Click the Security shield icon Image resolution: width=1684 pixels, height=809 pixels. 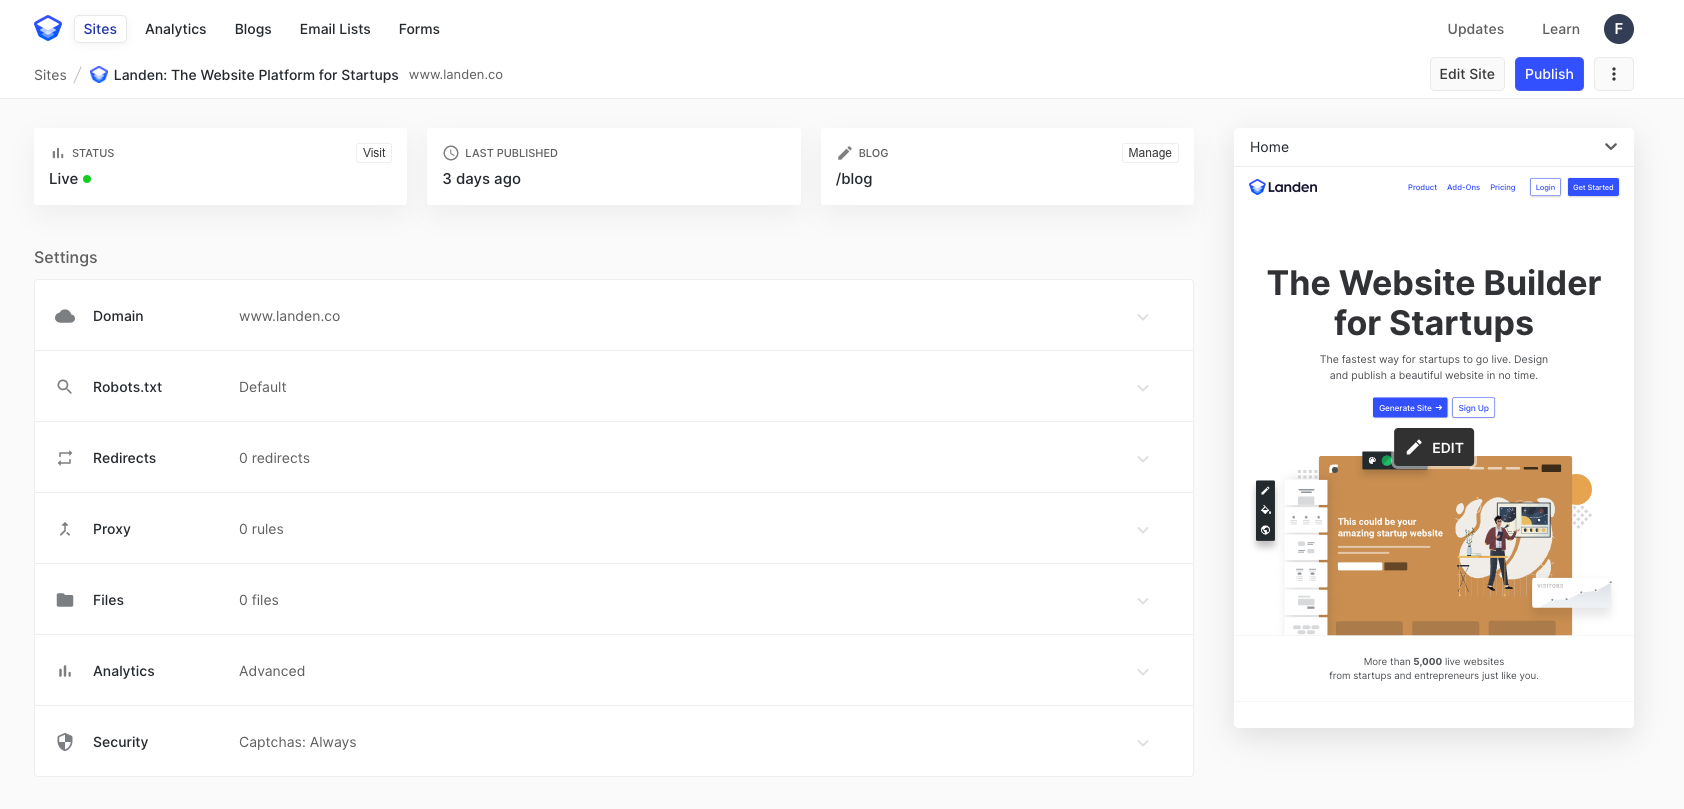(x=65, y=742)
